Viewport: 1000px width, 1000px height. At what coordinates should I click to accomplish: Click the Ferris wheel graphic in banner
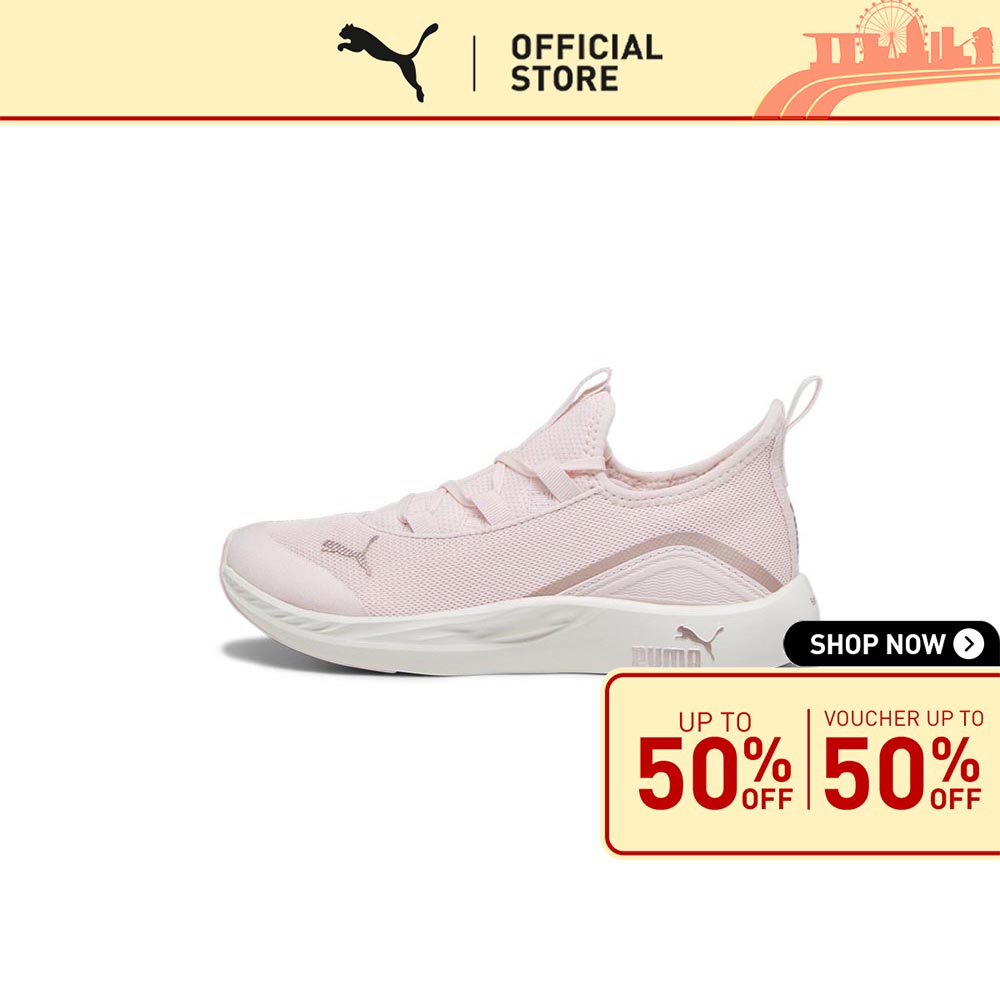pos(883,26)
